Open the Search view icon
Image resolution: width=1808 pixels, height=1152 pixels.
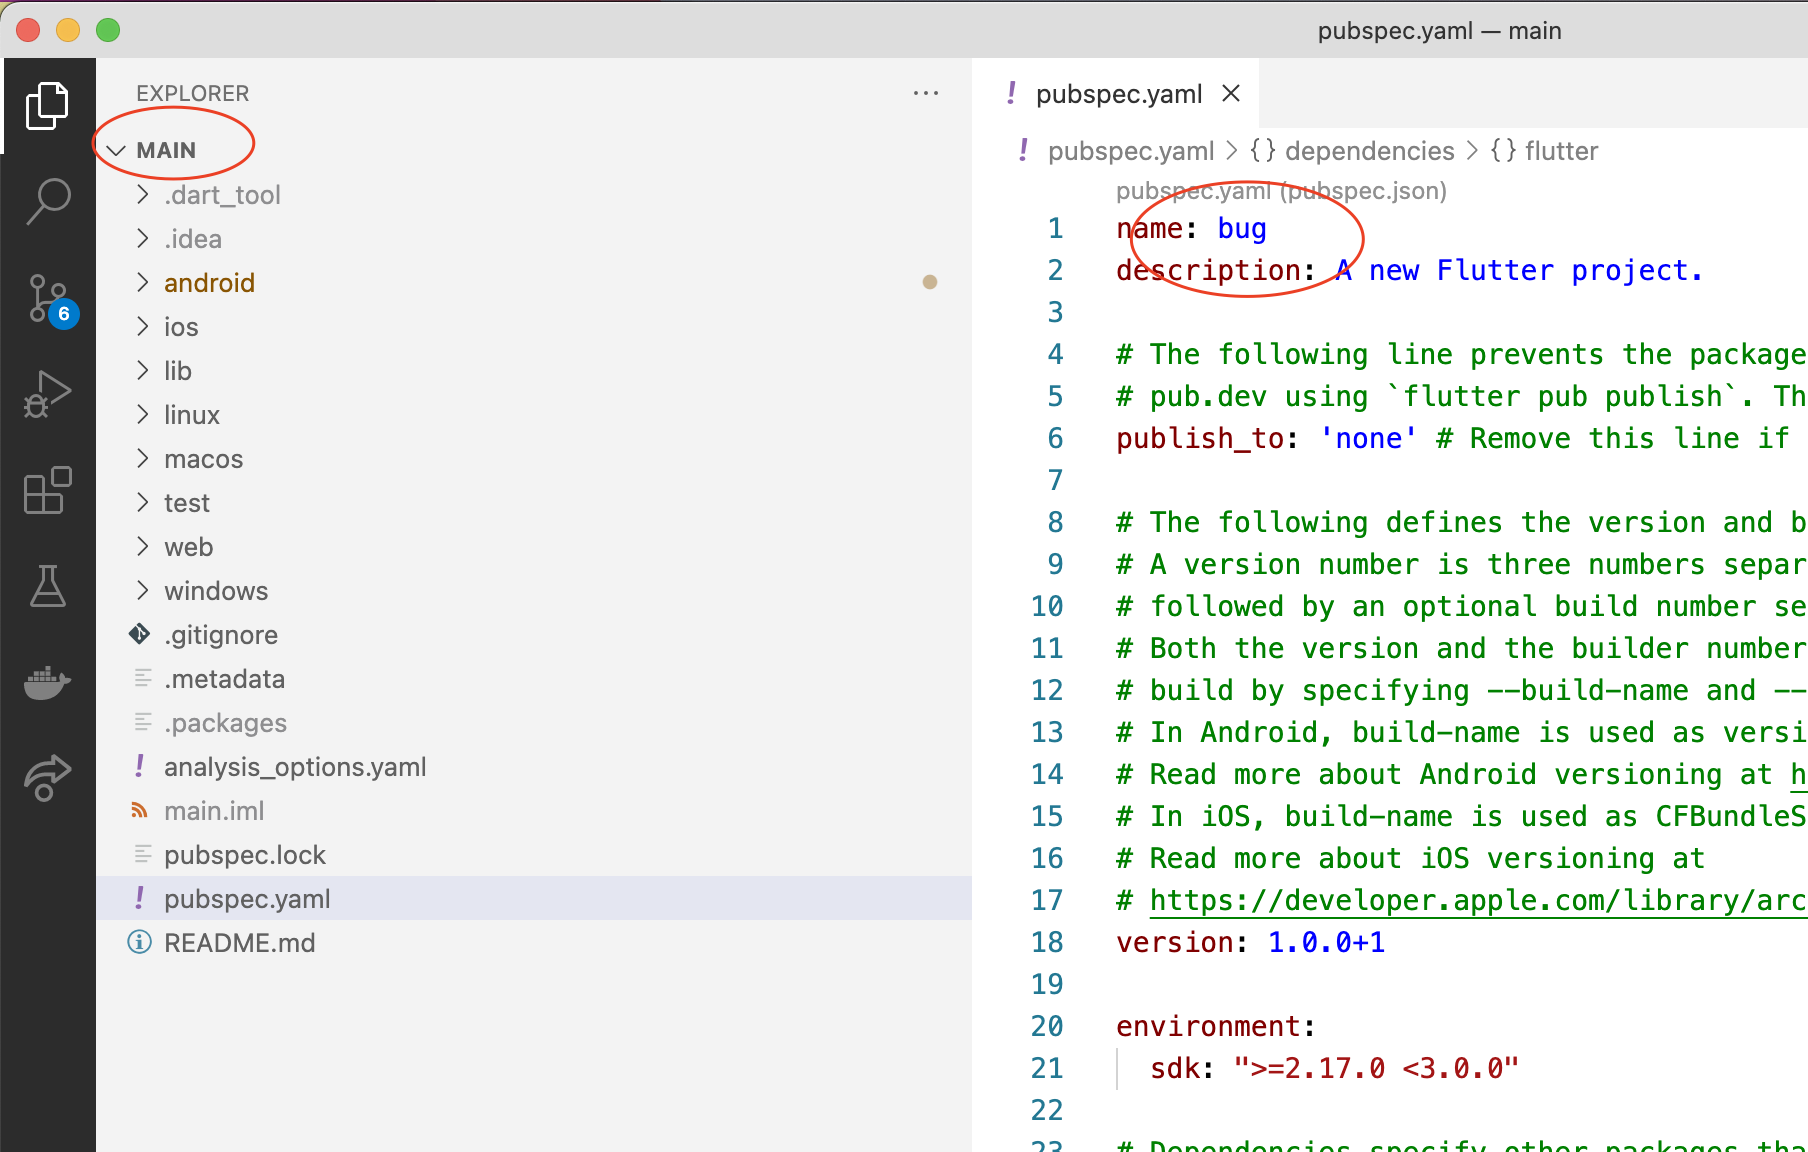[47, 201]
